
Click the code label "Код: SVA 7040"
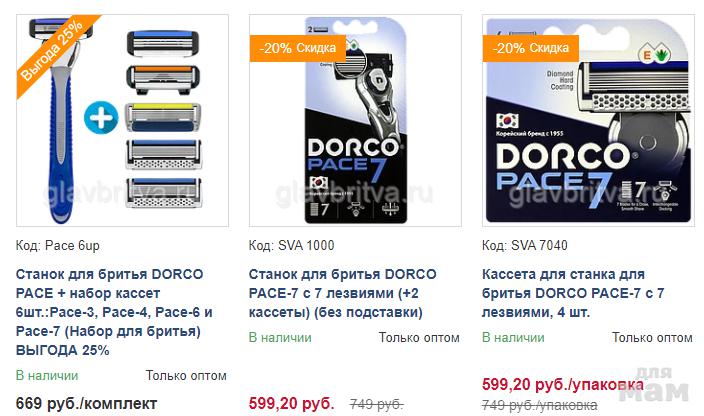click(524, 245)
